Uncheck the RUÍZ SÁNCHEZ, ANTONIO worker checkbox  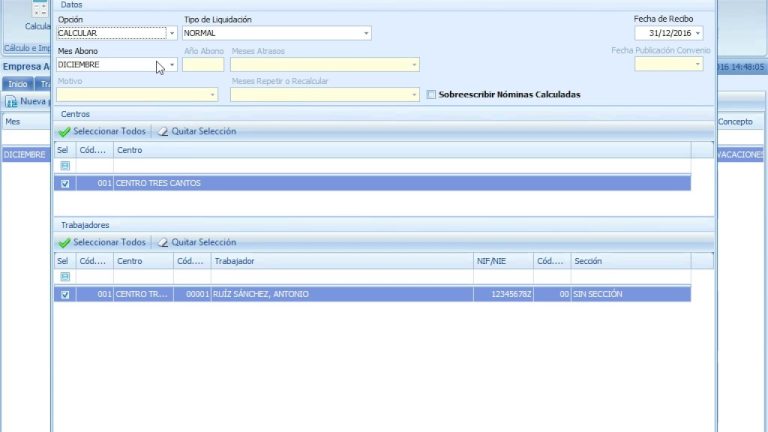click(65, 295)
